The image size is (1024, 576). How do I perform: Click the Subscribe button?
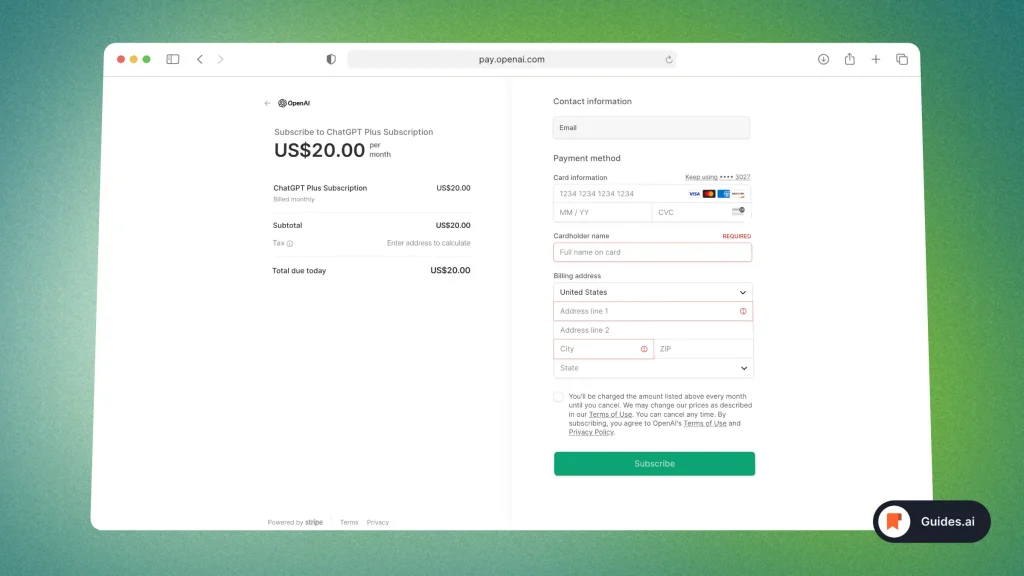[654, 464]
